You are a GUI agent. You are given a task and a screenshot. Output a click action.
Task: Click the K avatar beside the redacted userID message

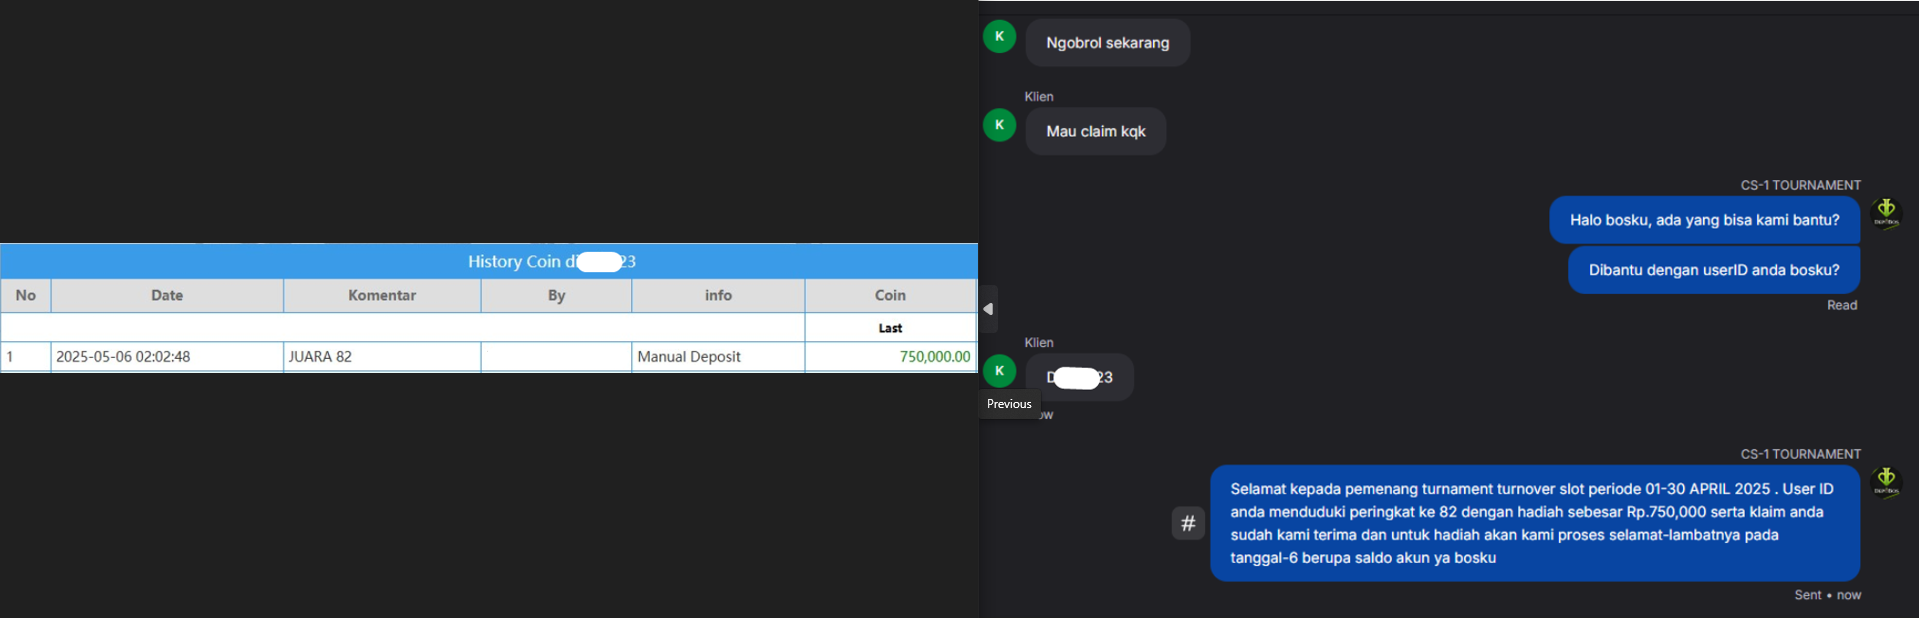click(x=999, y=371)
